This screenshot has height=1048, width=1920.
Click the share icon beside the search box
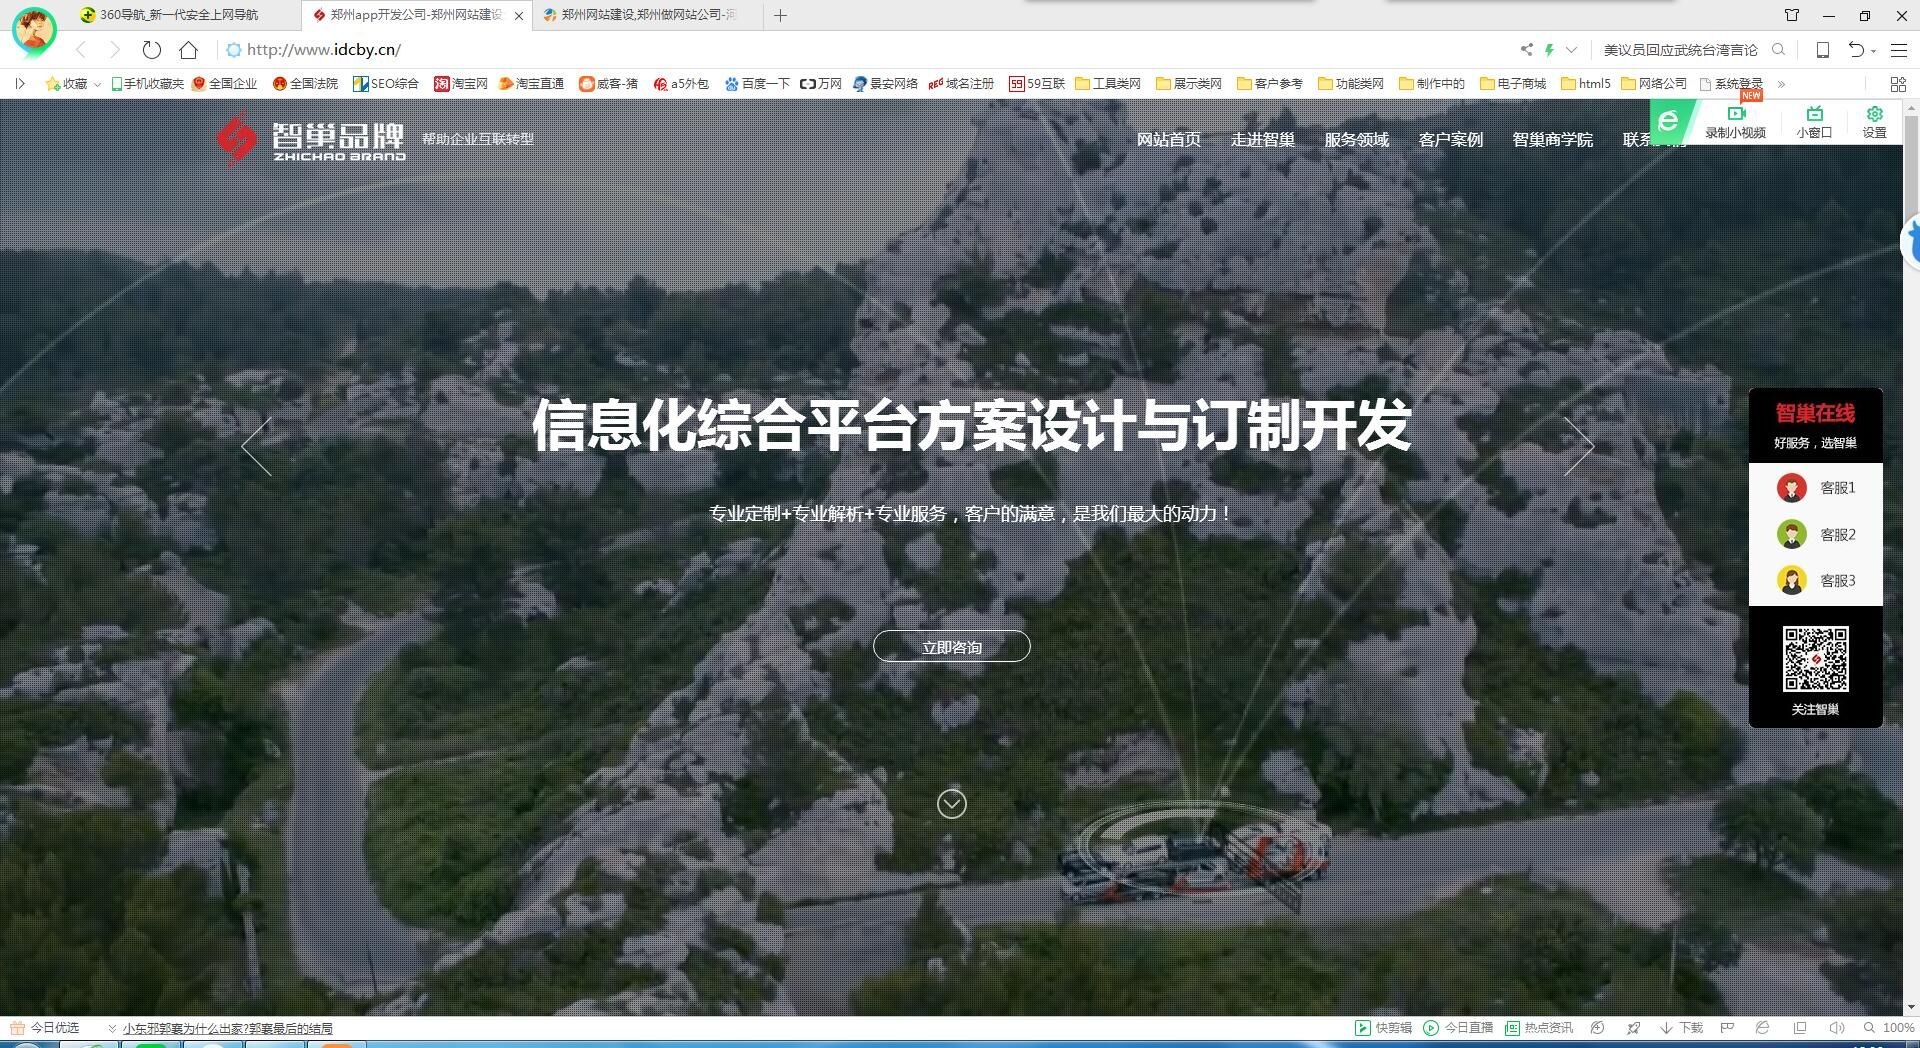[1527, 49]
